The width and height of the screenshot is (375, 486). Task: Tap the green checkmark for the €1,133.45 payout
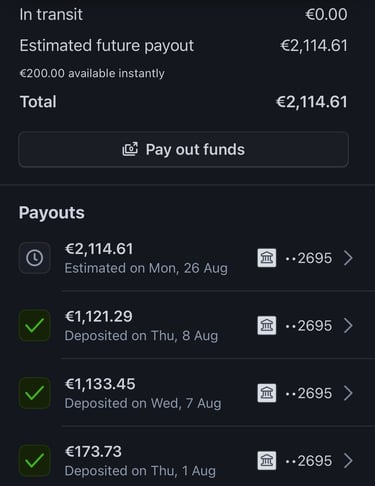[35, 393]
